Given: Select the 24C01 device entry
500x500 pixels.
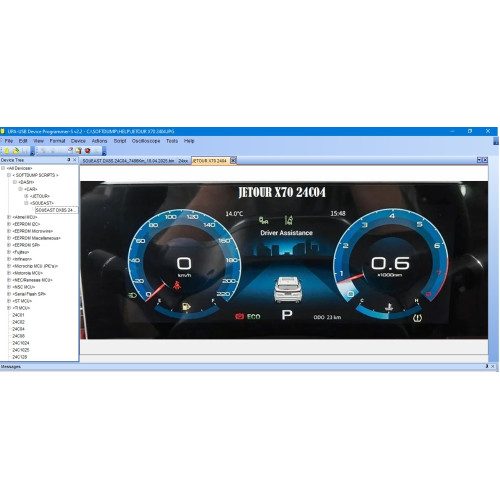Looking at the screenshot, I should [x=18, y=315].
